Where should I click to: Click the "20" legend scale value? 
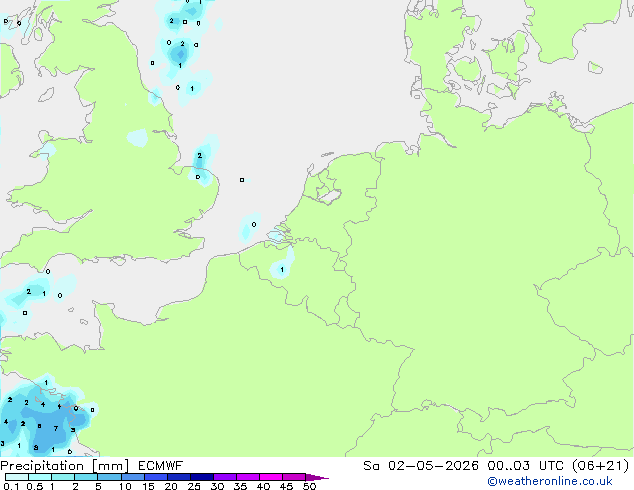pyautogui.click(x=171, y=486)
